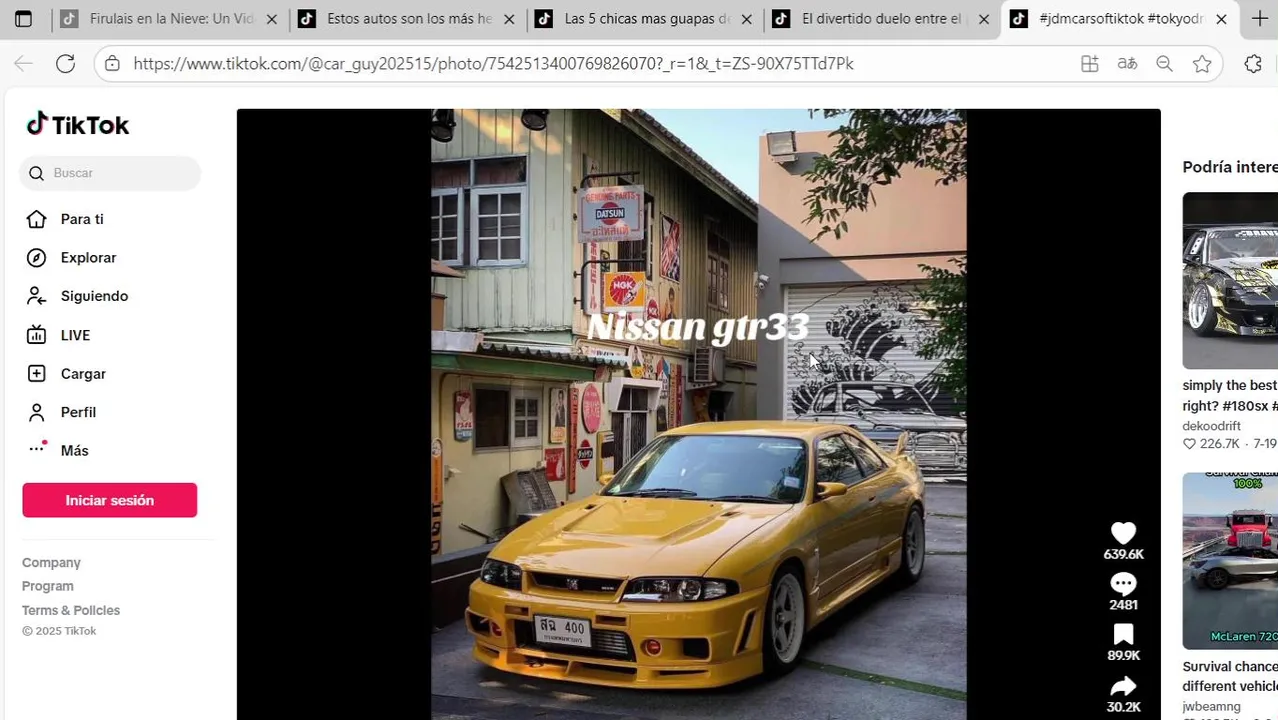The width and height of the screenshot is (1278, 720).
Task: Click the 'Survival chance' video title
Action: coord(1230,676)
